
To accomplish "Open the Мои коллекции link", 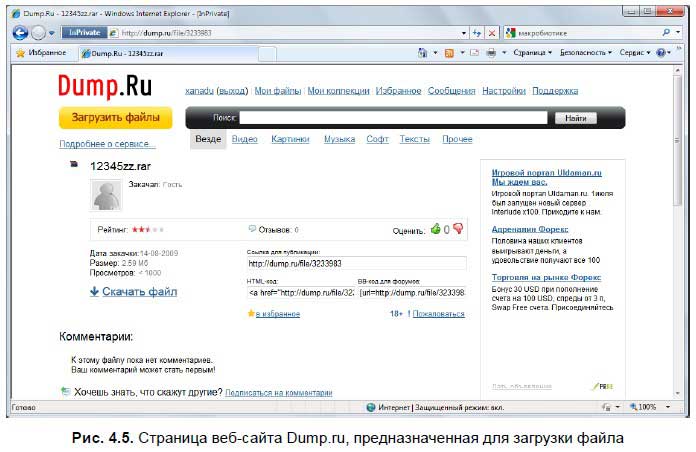I will tap(338, 91).
